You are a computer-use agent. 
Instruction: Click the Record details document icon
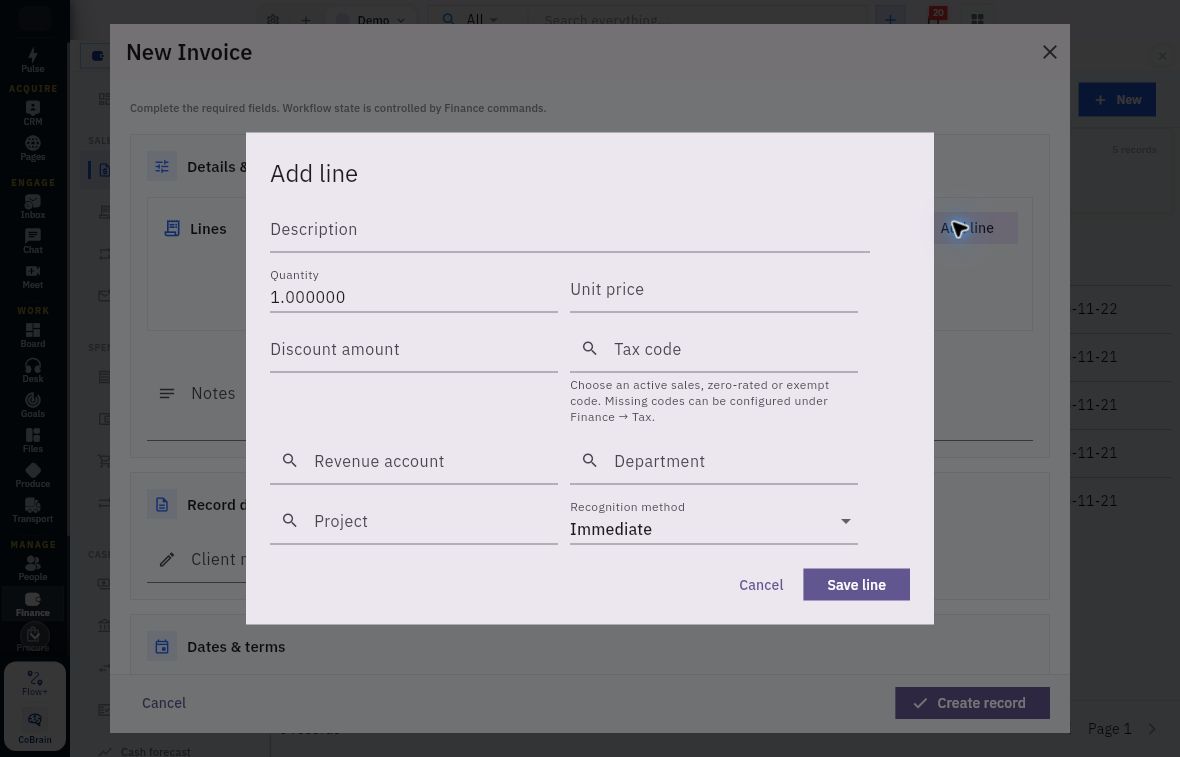162,504
